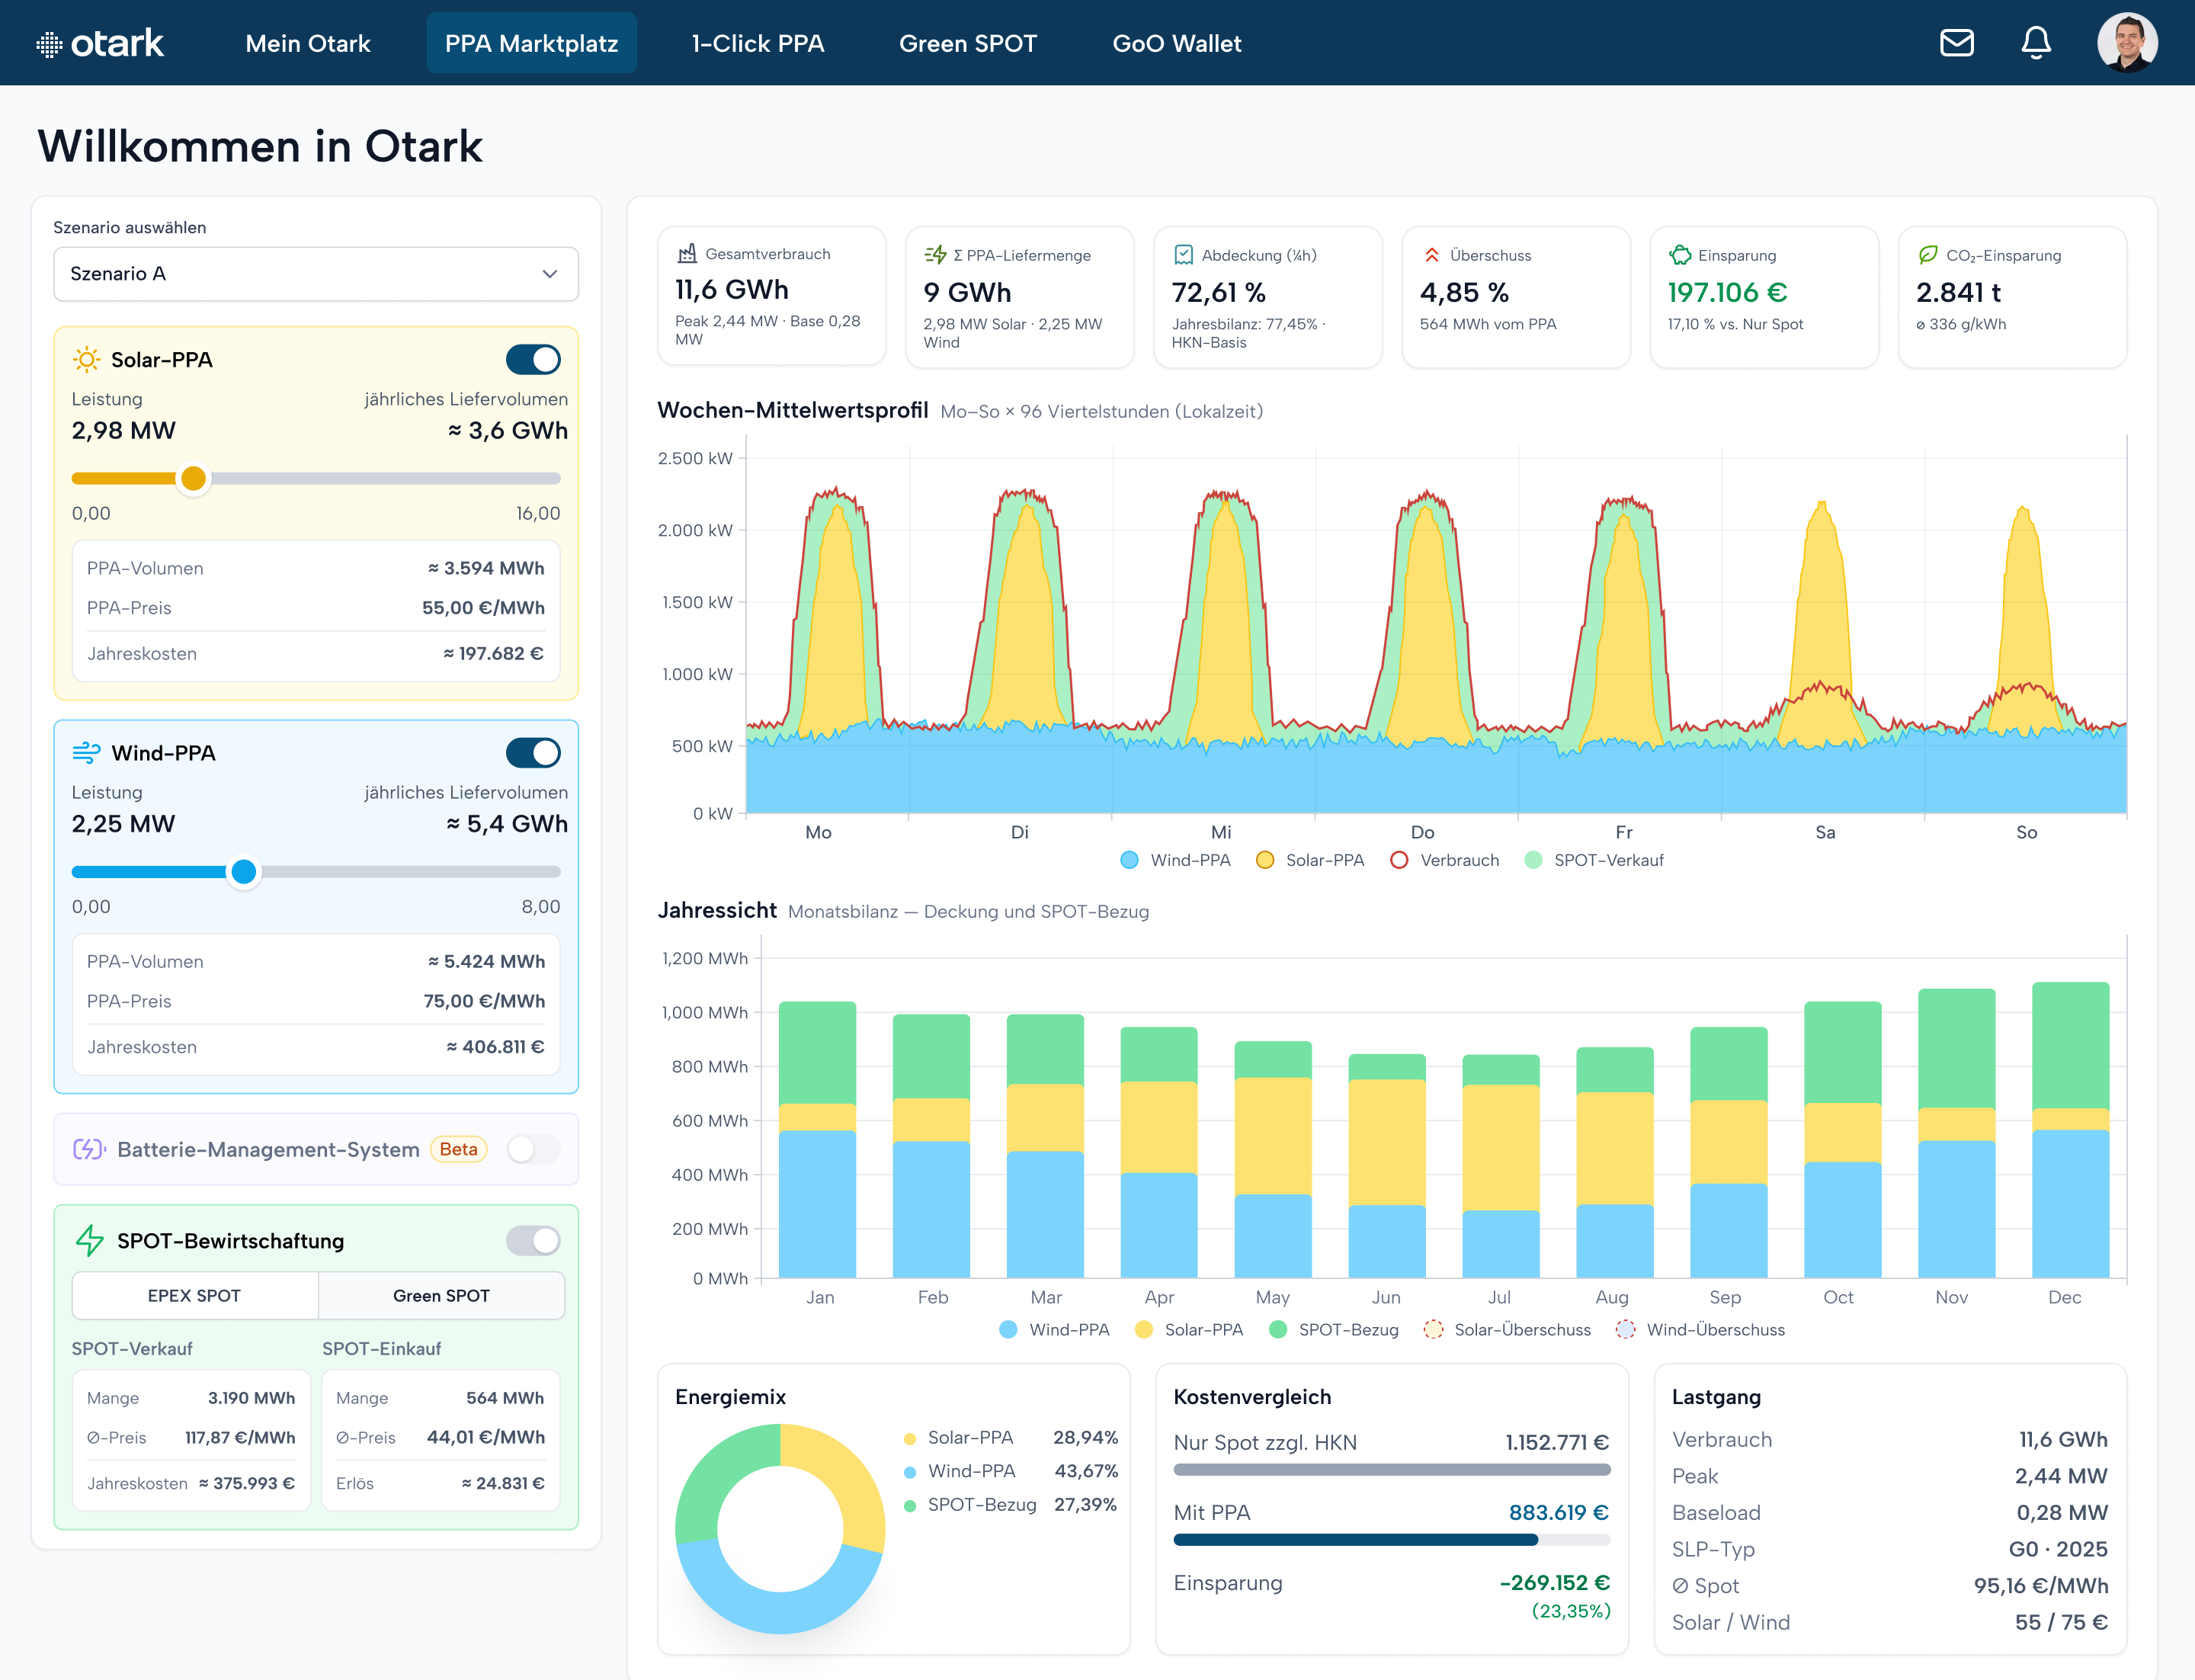Click the Einsparung value 197.106 €

(x=1727, y=292)
